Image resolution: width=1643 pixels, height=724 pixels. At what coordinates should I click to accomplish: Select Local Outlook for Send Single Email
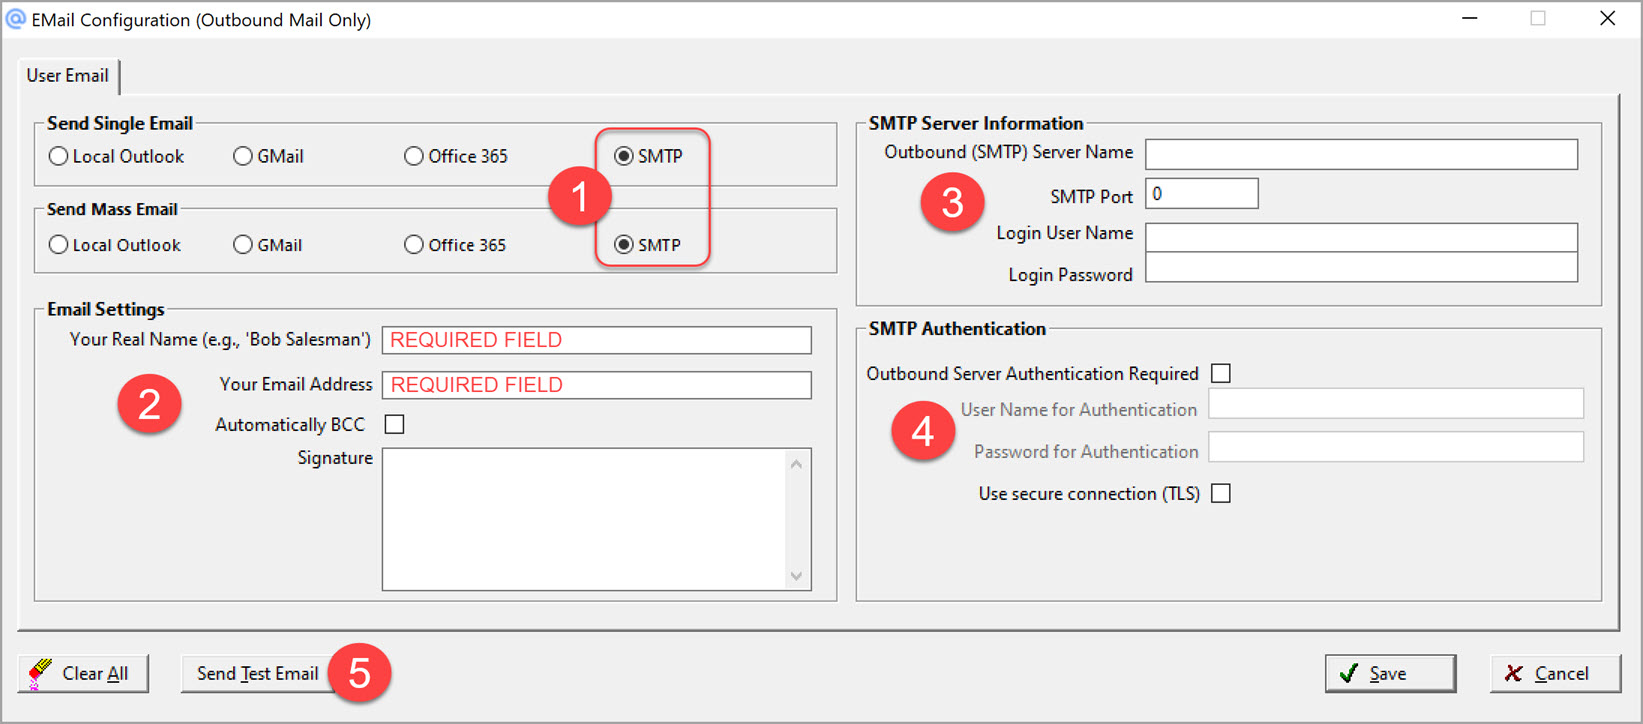[x=59, y=156]
